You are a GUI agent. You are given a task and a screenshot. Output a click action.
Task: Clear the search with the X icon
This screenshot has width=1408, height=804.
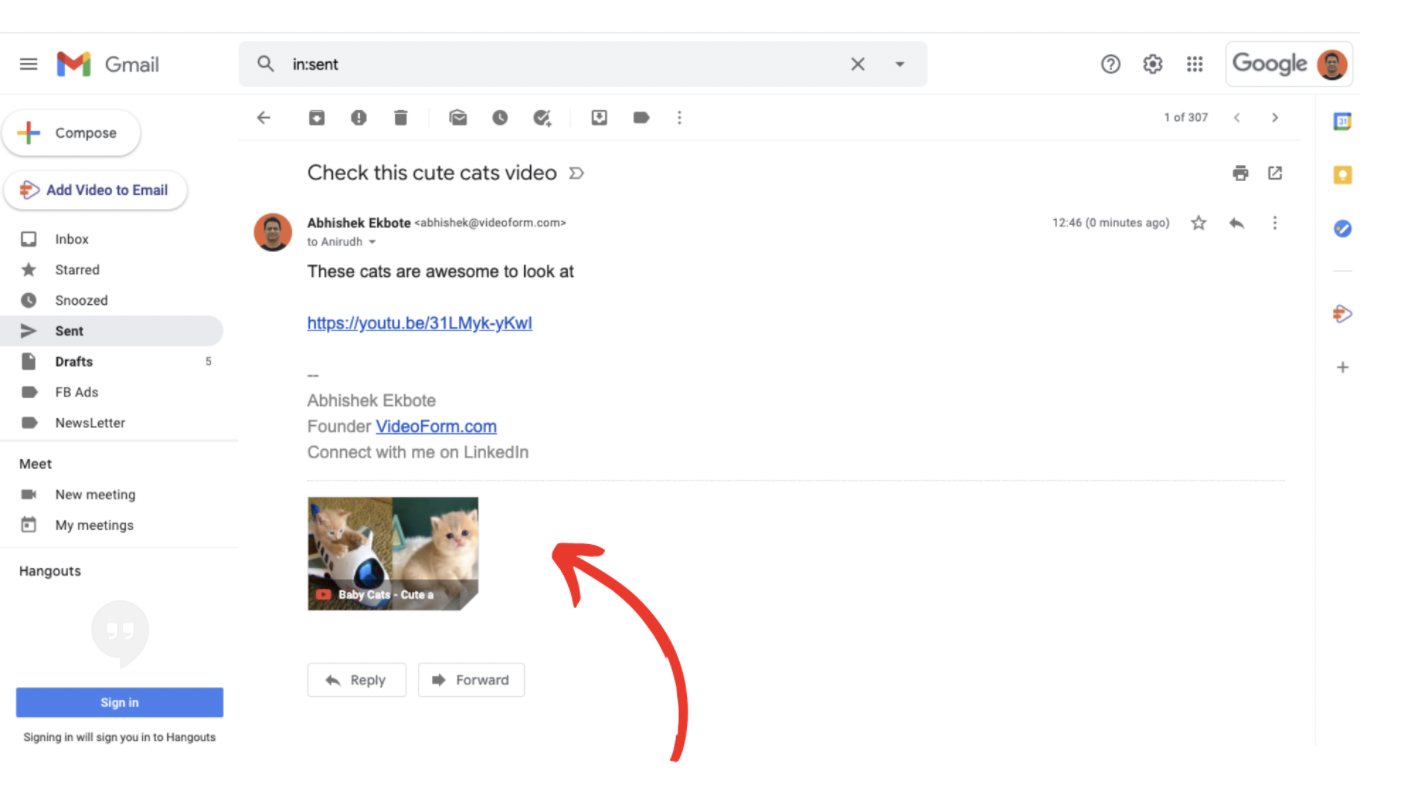(x=858, y=64)
